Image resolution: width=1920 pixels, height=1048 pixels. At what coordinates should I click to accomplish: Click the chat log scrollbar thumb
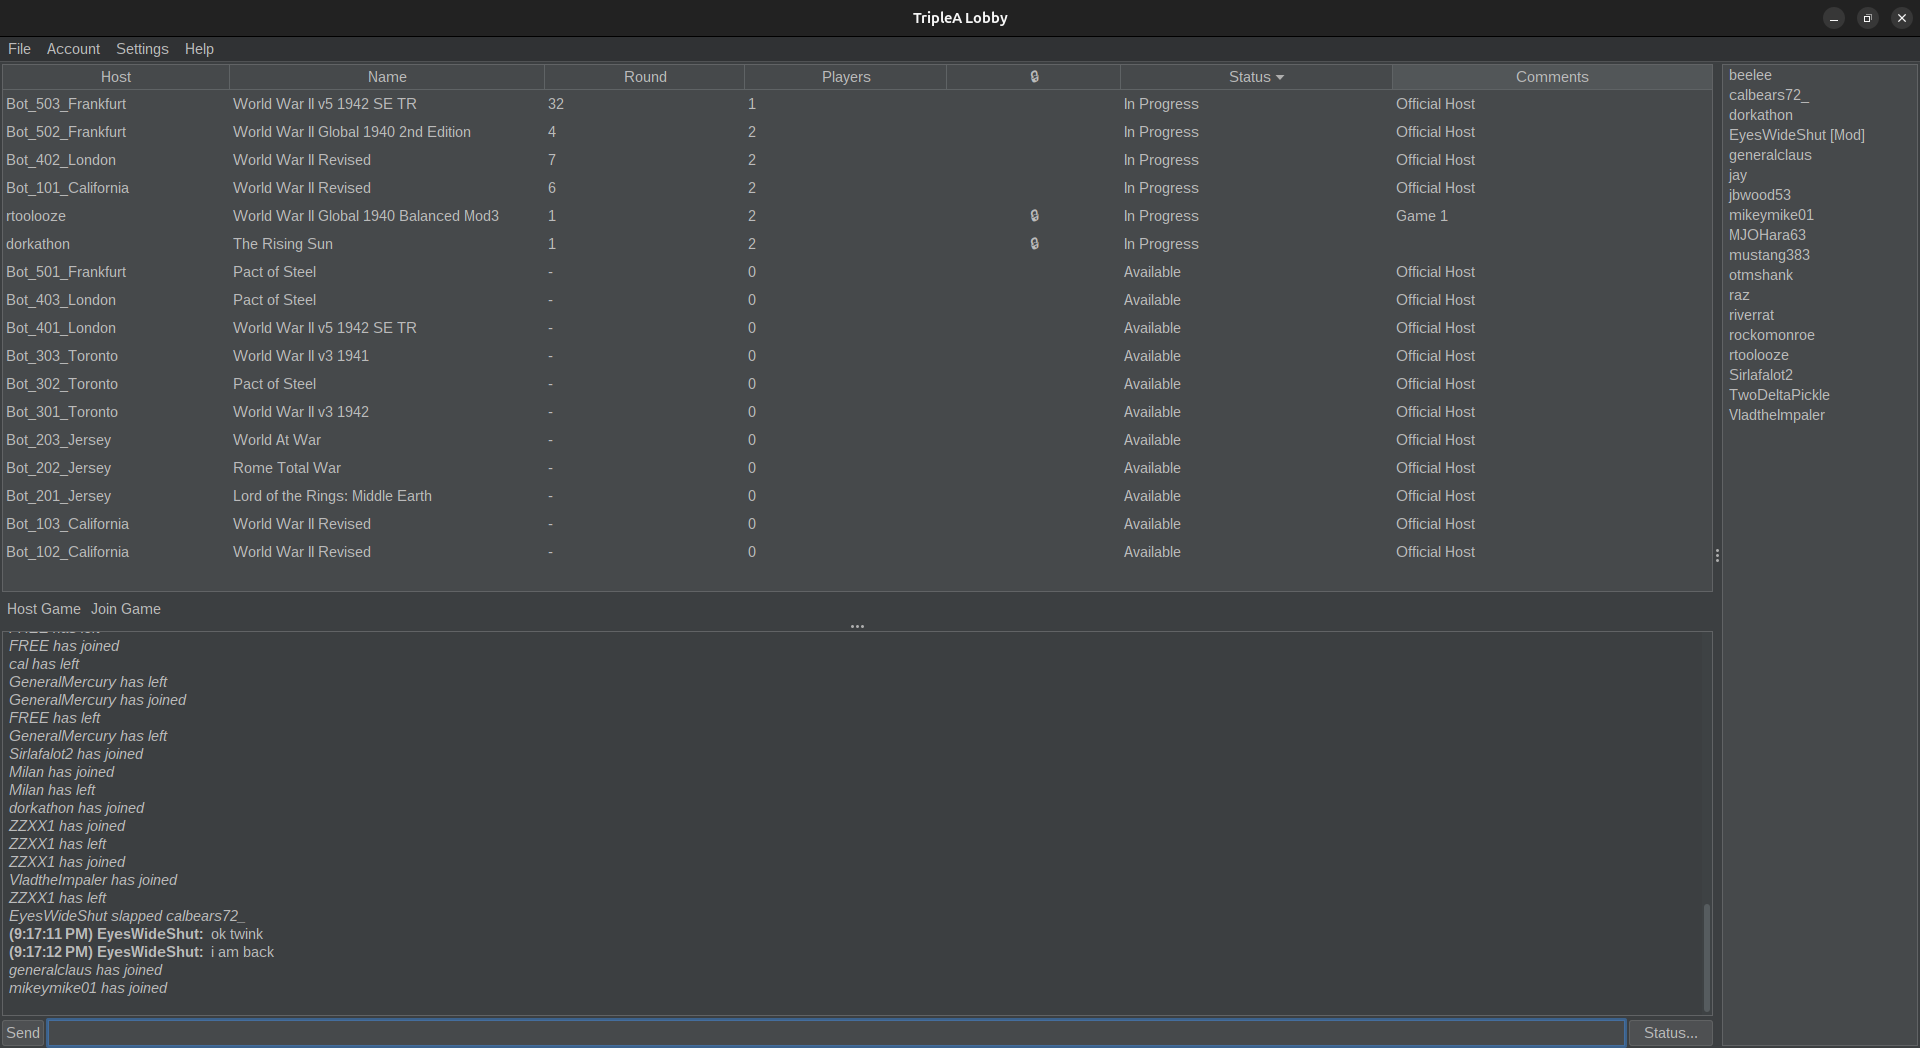1706,958
